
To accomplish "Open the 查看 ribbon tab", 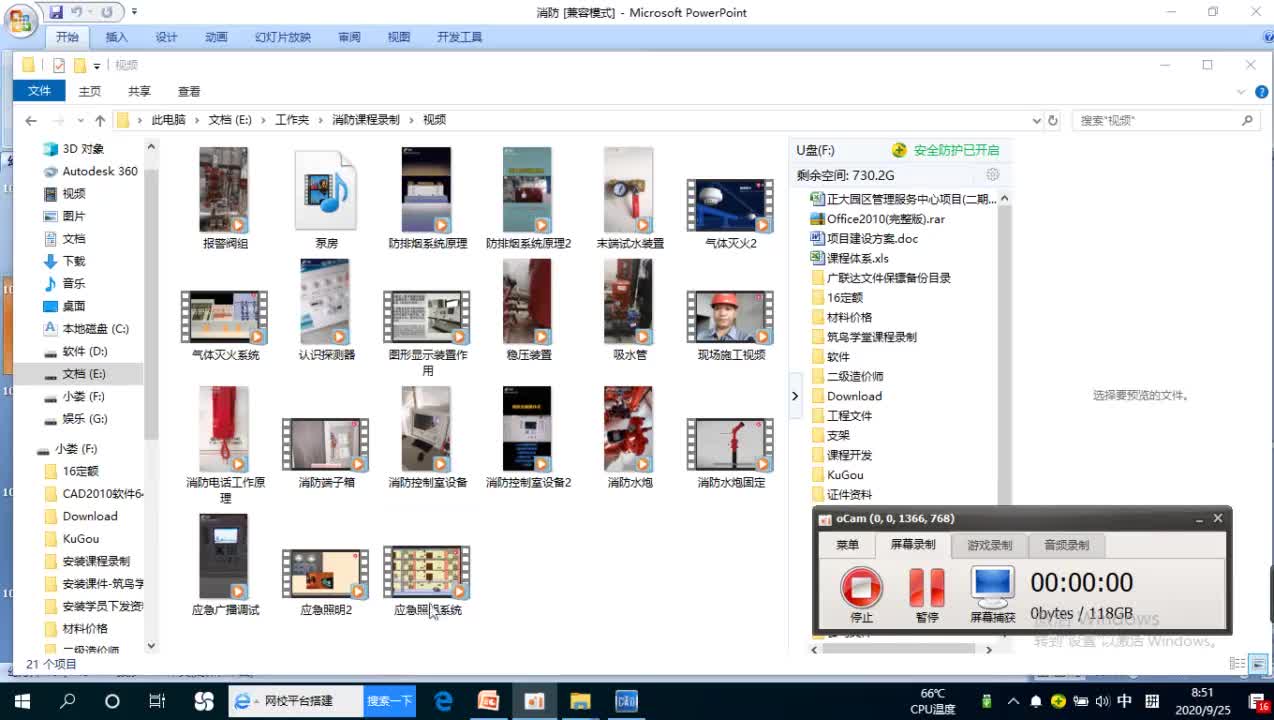I will (x=189, y=91).
